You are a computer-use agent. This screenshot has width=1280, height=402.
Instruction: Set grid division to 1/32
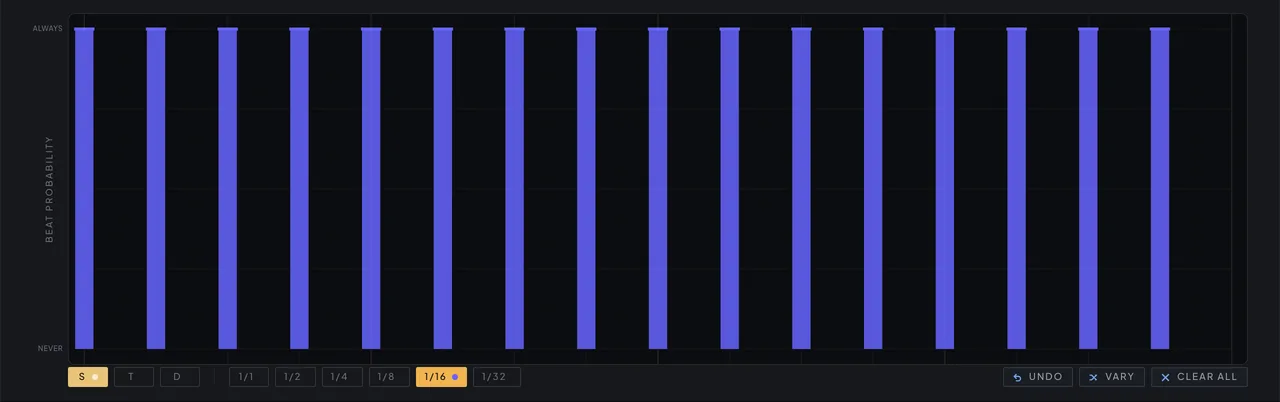click(496, 377)
